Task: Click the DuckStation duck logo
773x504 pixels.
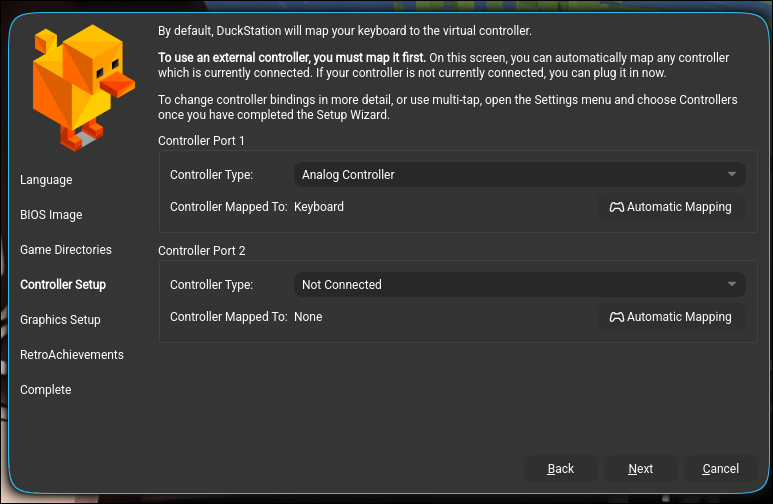Action: tap(84, 87)
